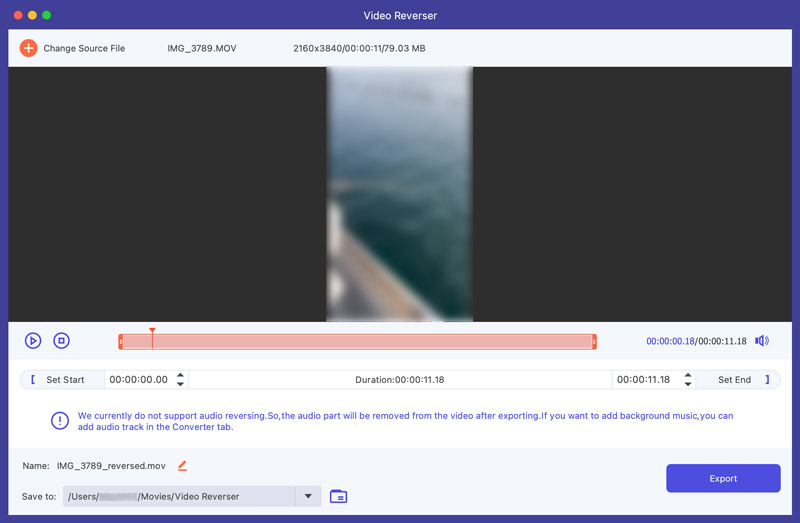The height and width of the screenshot is (523, 800).
Task: Decrease the end time with down arrow
Action: point(686,385)
